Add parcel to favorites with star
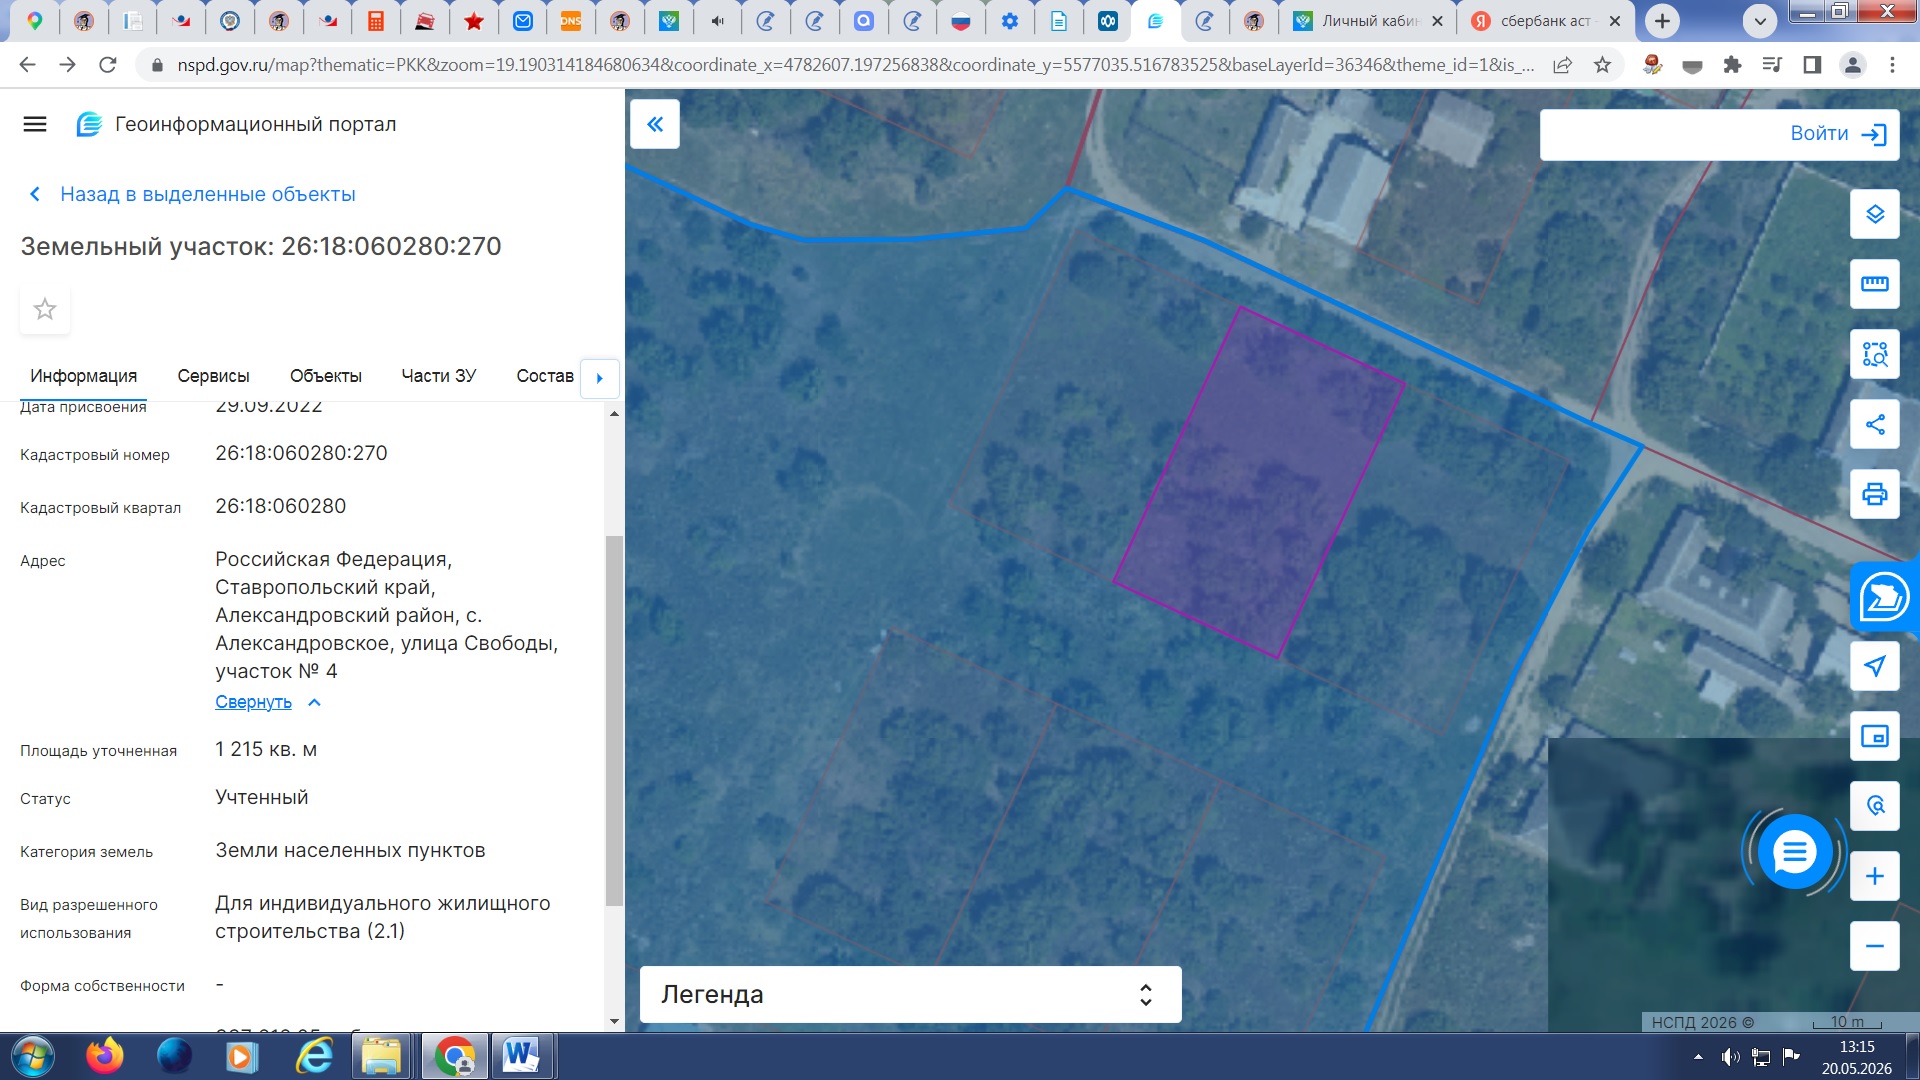The width and height of the screenshot is (1920, 1080). pyautogui.click(x=45, y=309)
